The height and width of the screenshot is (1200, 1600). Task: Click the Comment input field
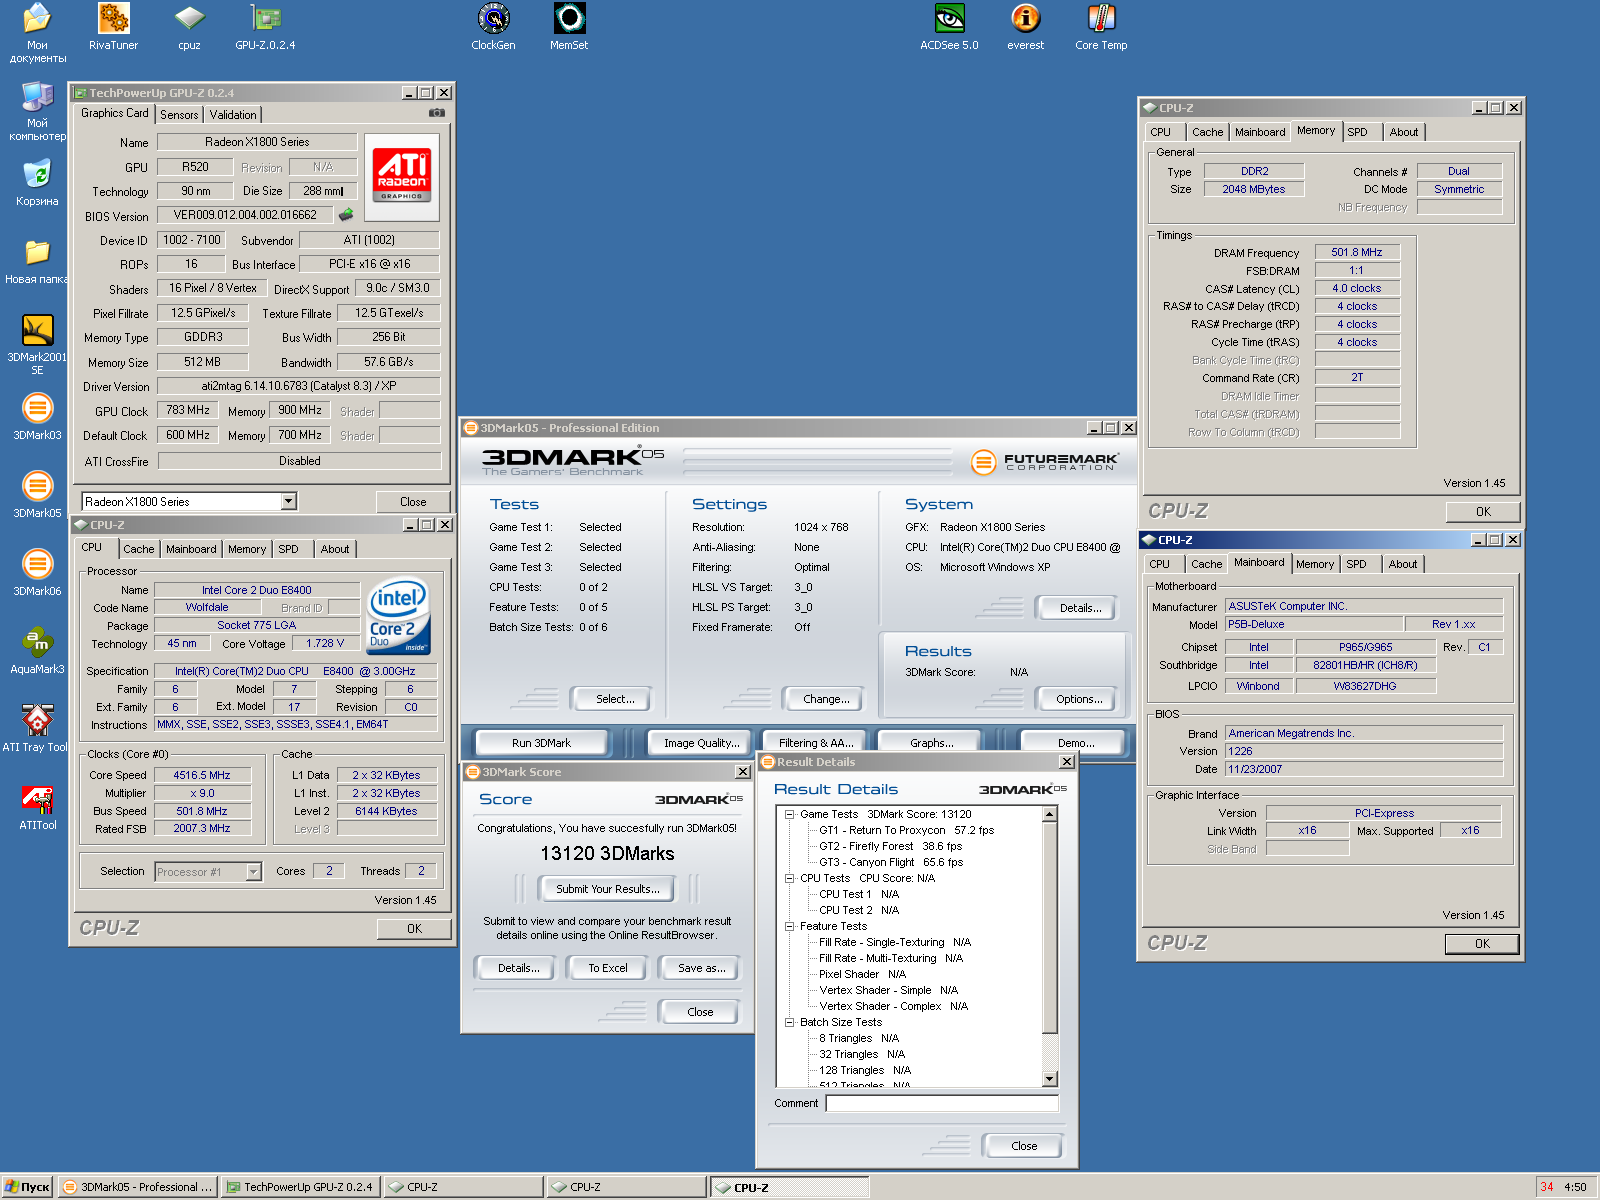[942, 1103]
